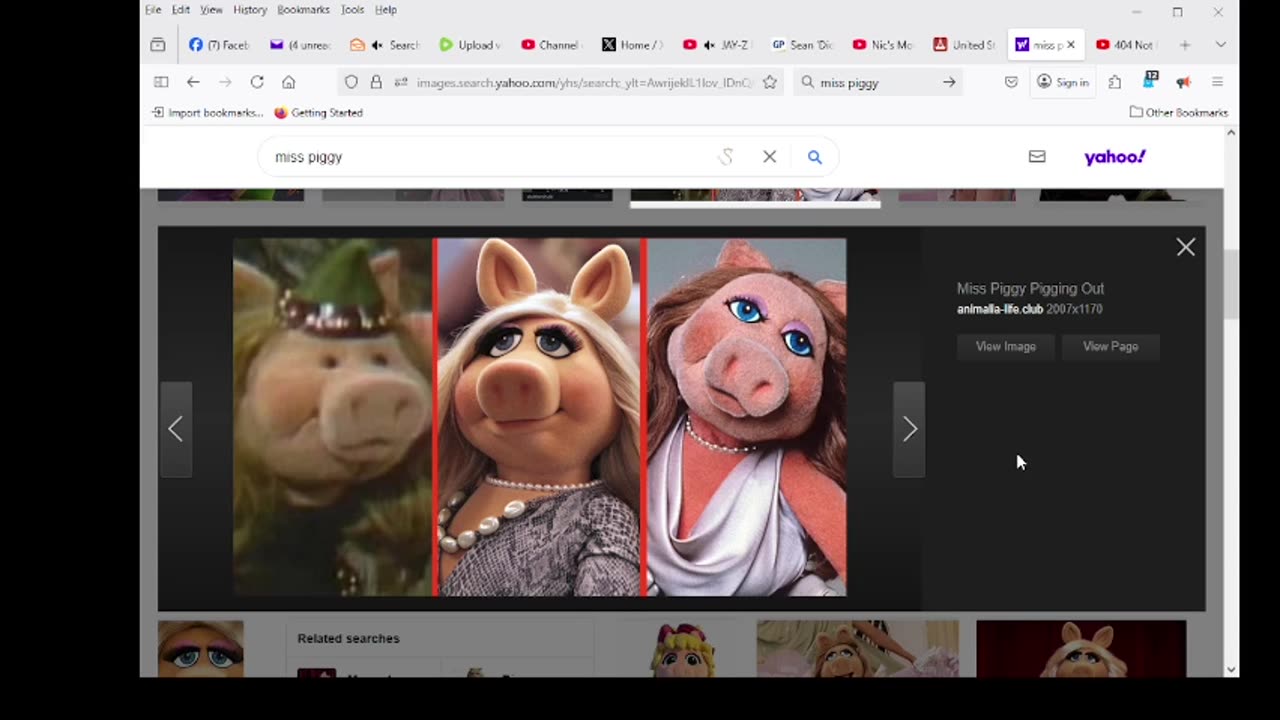The width and height of the screenshot is (1280, 720).
Task: Go to the browser home page
Action: click(x=289, y=82)
